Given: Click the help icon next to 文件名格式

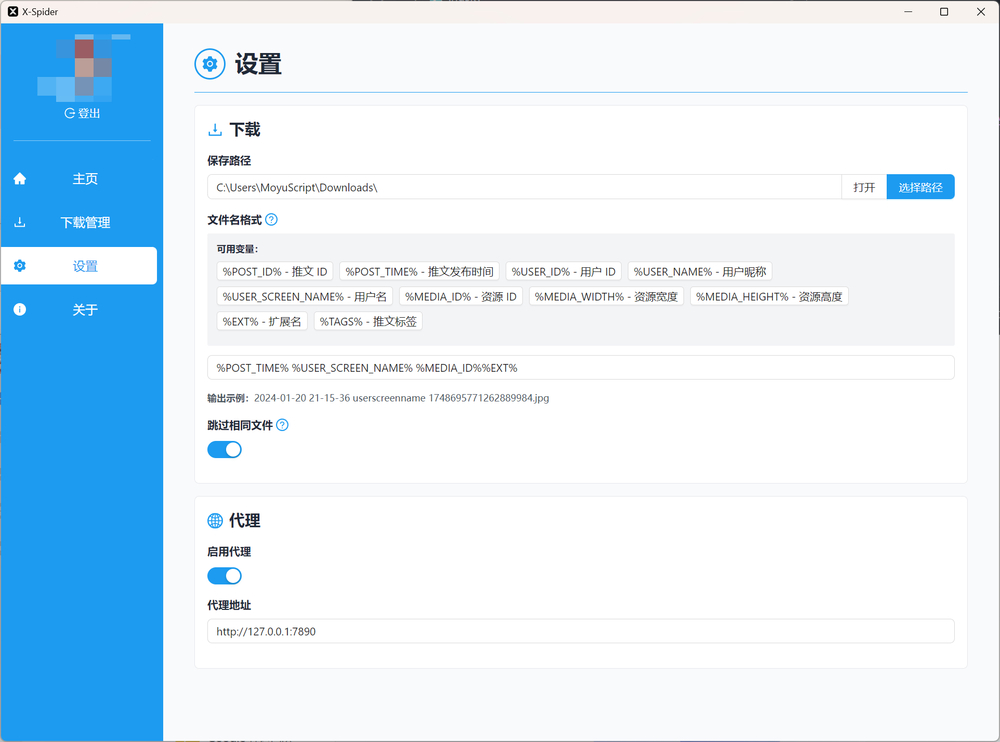Looking at the screenshot, I should pos(272,219).
